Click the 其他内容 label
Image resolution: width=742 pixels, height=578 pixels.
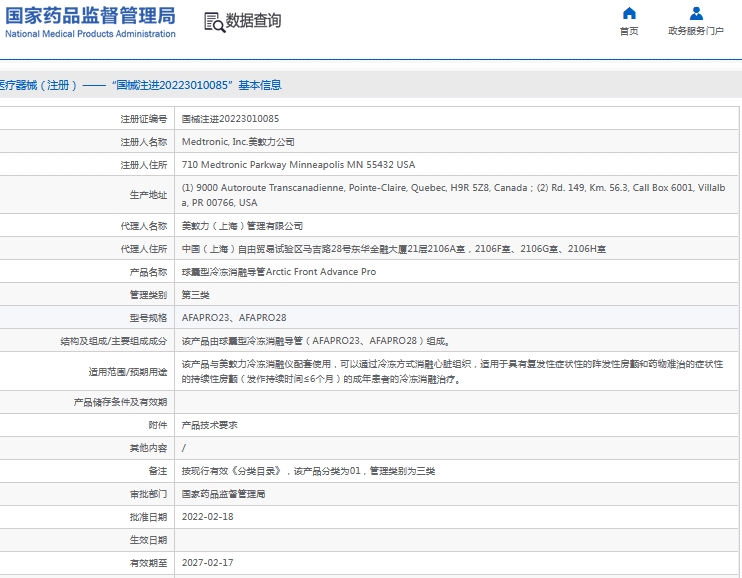(x=149, y=448)
